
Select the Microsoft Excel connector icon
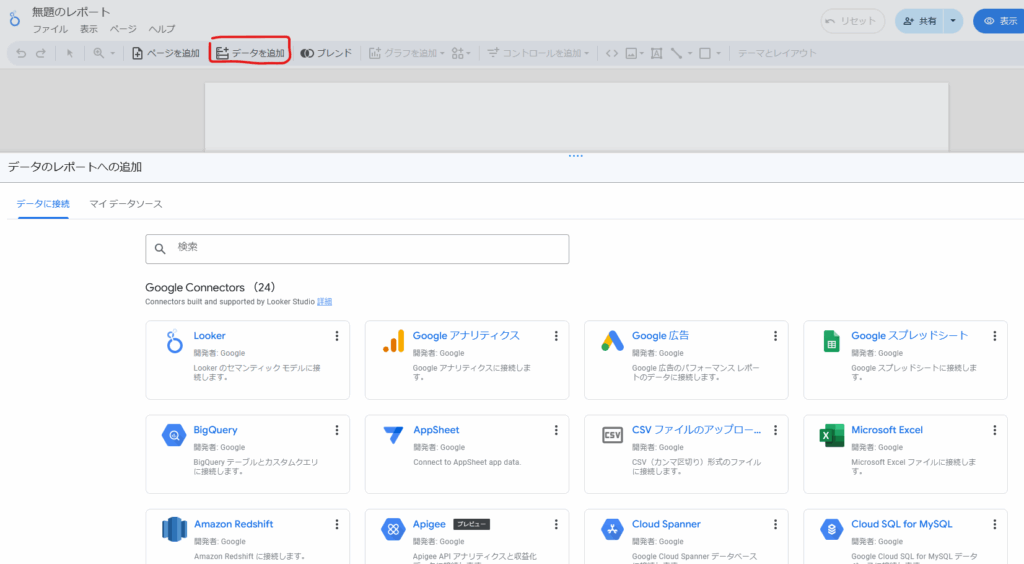click(x=830, y=435)
